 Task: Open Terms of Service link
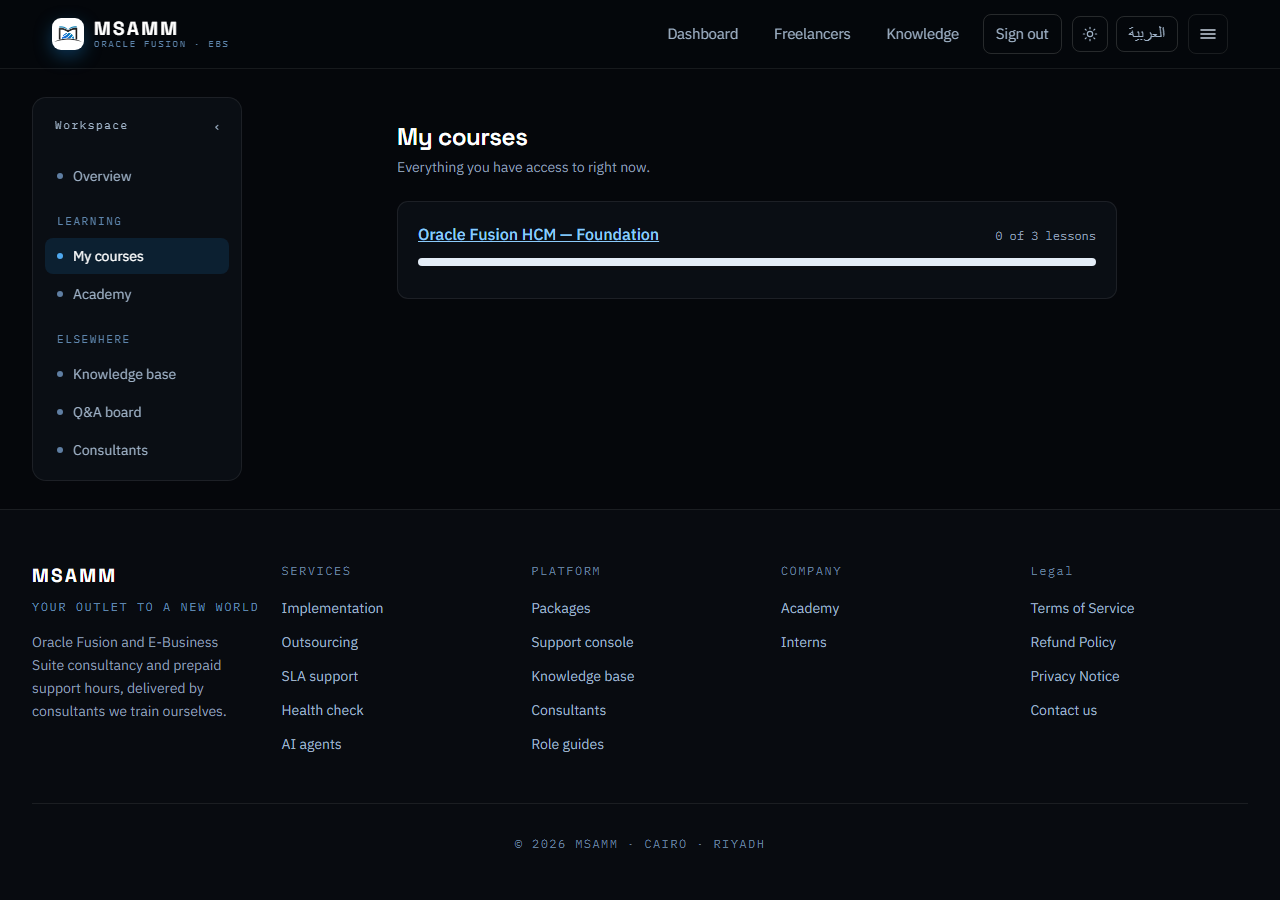pyautogui.click(x=1082, y=608)
